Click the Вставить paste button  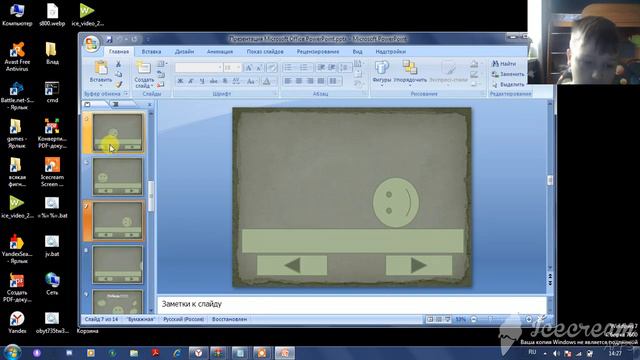tap(101, 72)
